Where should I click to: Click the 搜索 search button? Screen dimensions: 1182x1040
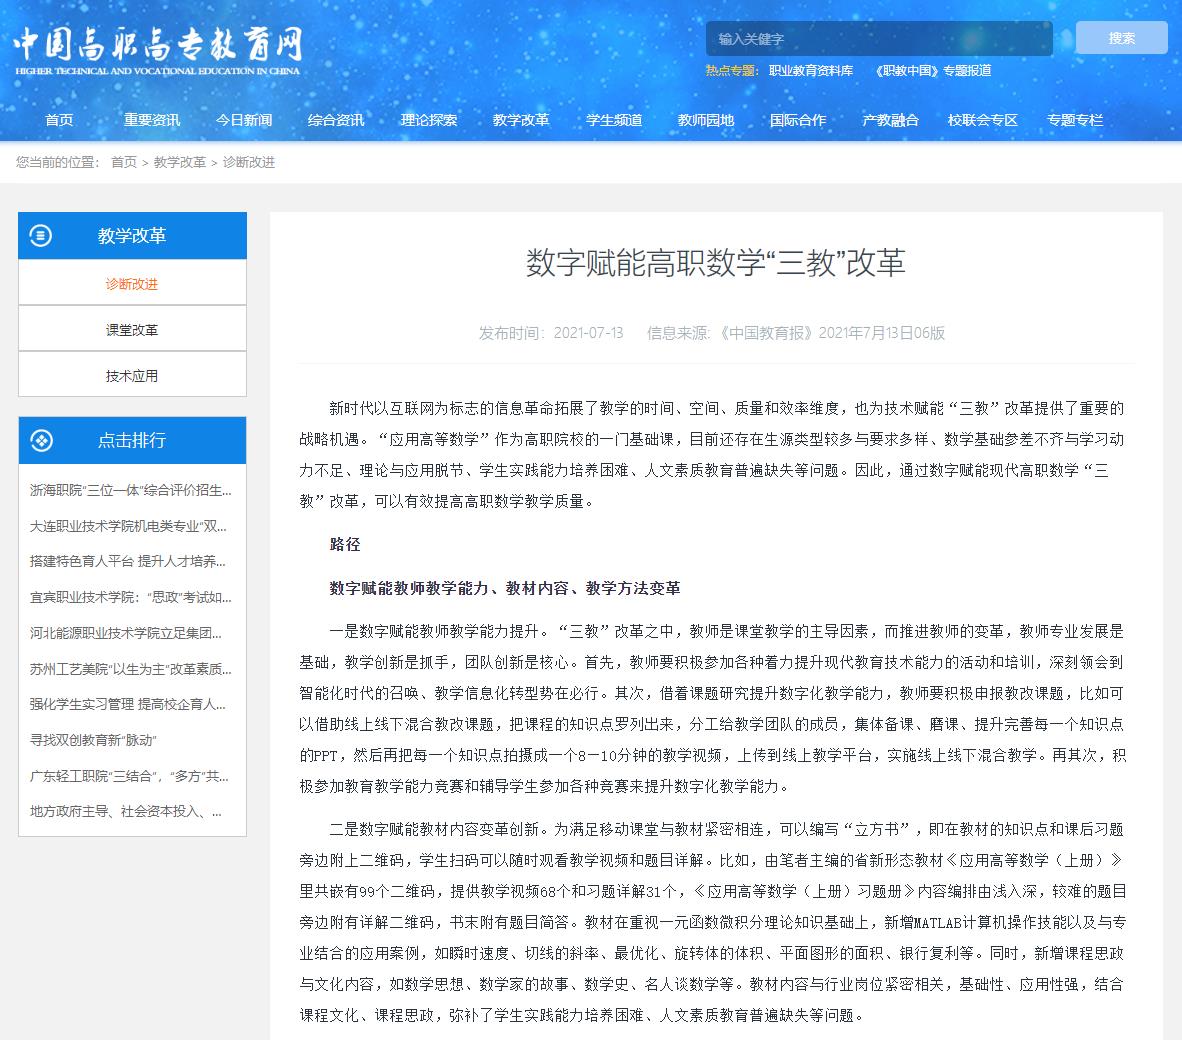(1121, 38)
